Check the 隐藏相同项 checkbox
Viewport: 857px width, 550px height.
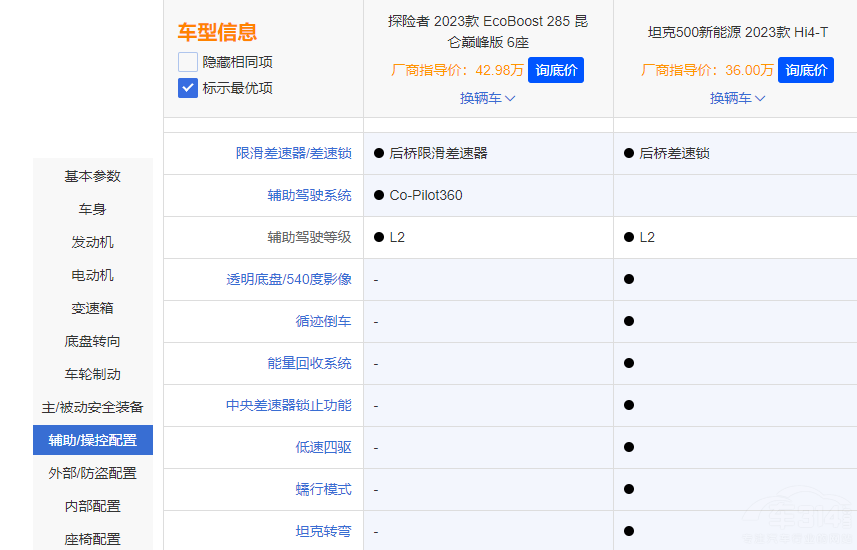coord(188,62)
